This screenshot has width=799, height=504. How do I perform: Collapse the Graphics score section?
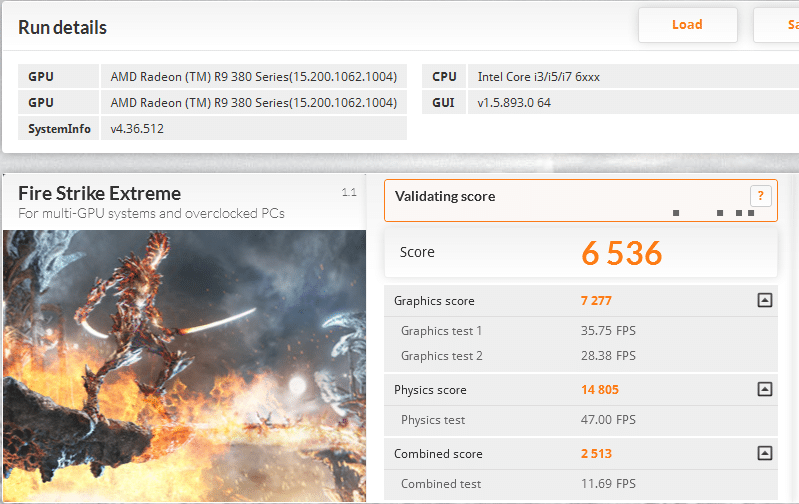(764, 300)
